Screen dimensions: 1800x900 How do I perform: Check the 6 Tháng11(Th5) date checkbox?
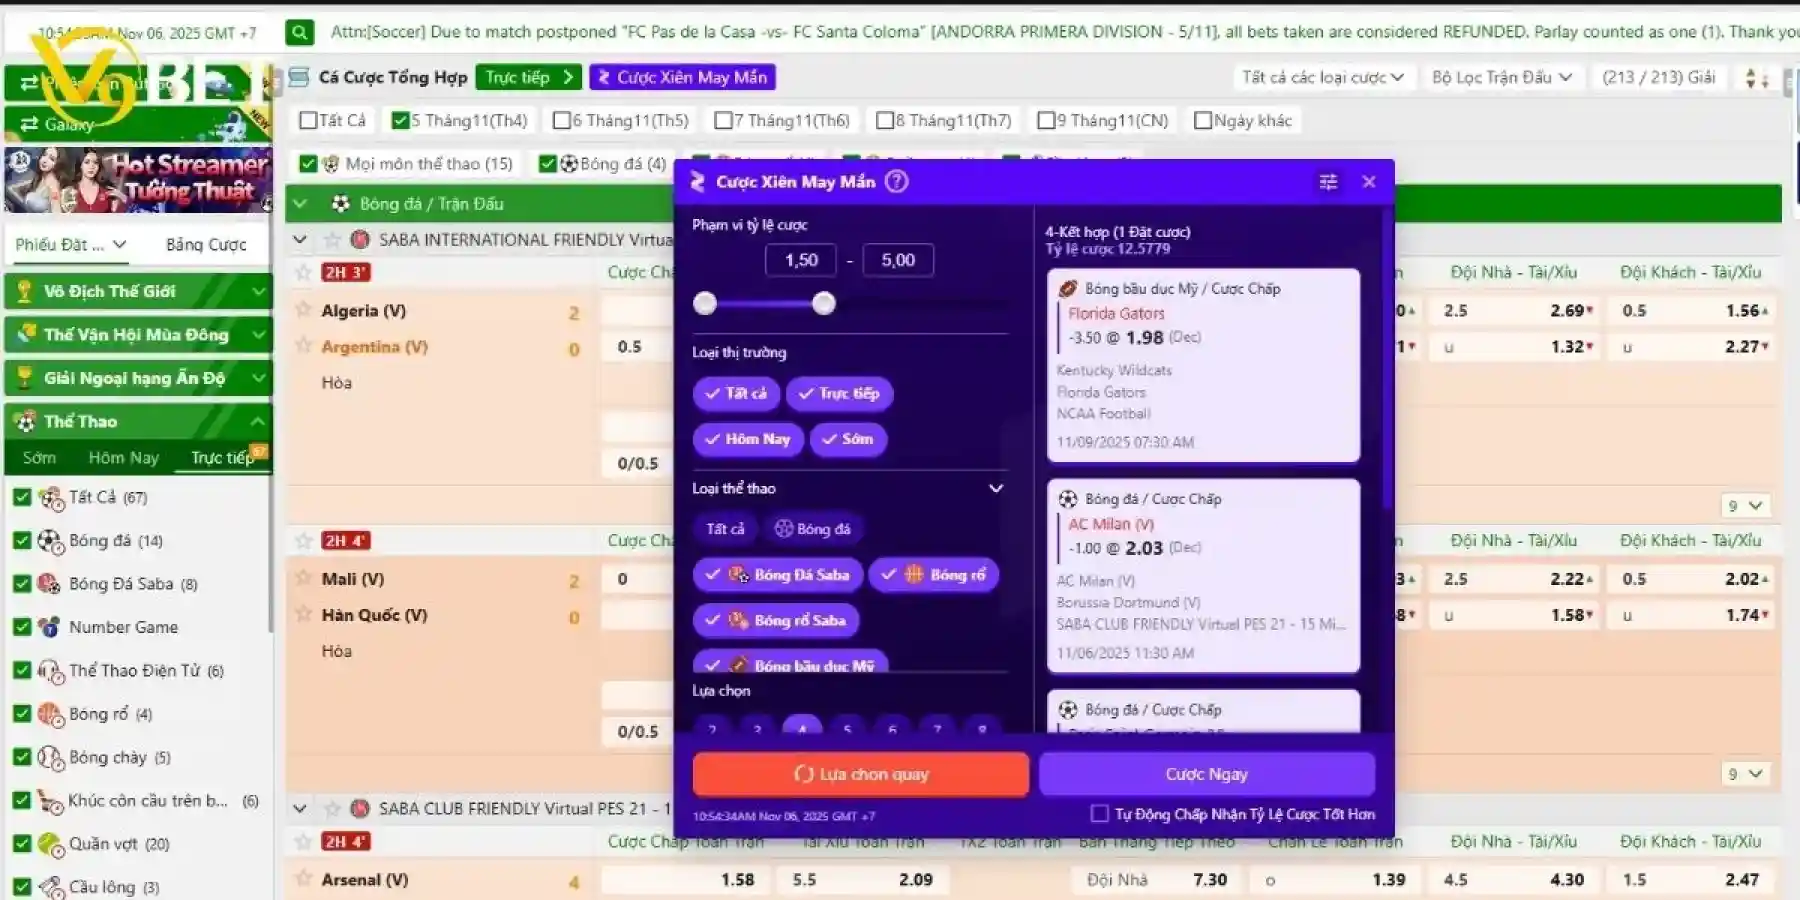tap(562, 120)
